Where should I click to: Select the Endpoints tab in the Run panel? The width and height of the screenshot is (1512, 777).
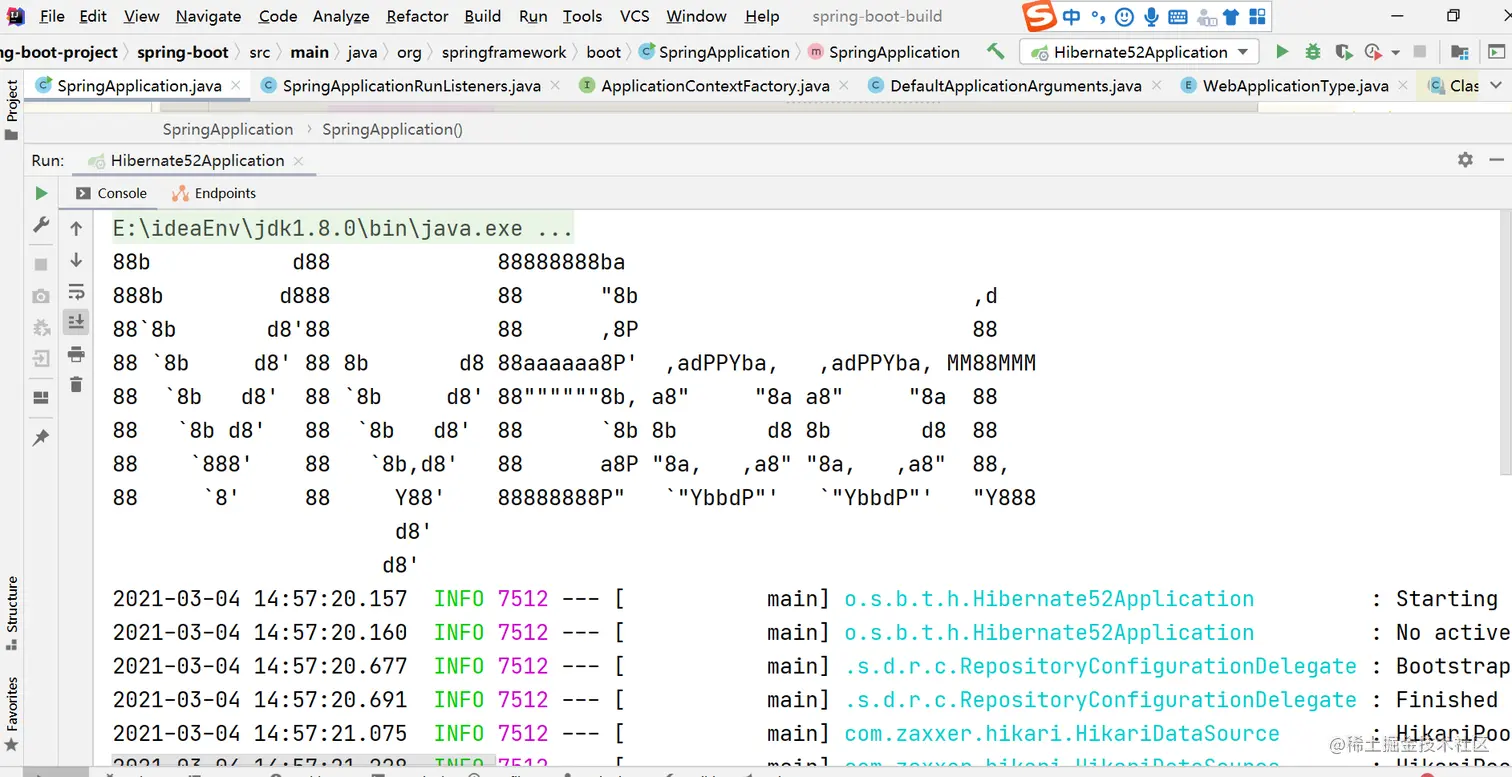tap(214, 193)
